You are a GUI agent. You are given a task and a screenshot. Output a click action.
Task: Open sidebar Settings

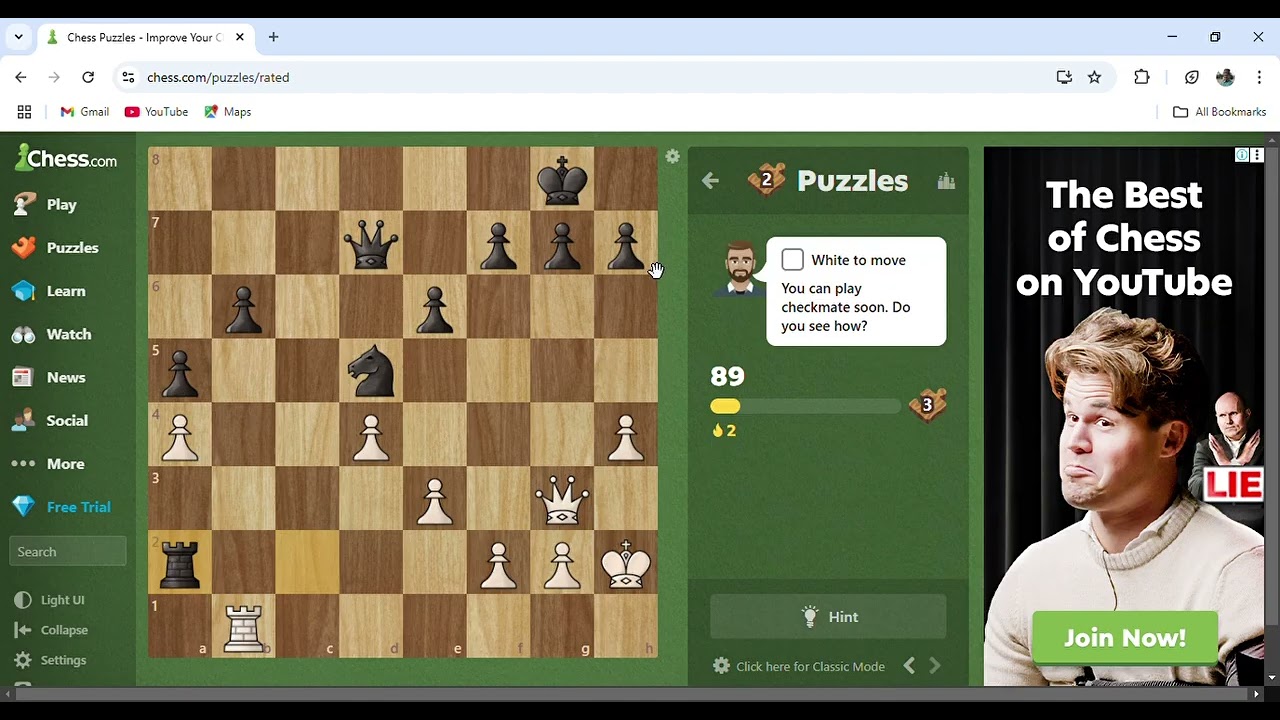(x=50, y=660)
